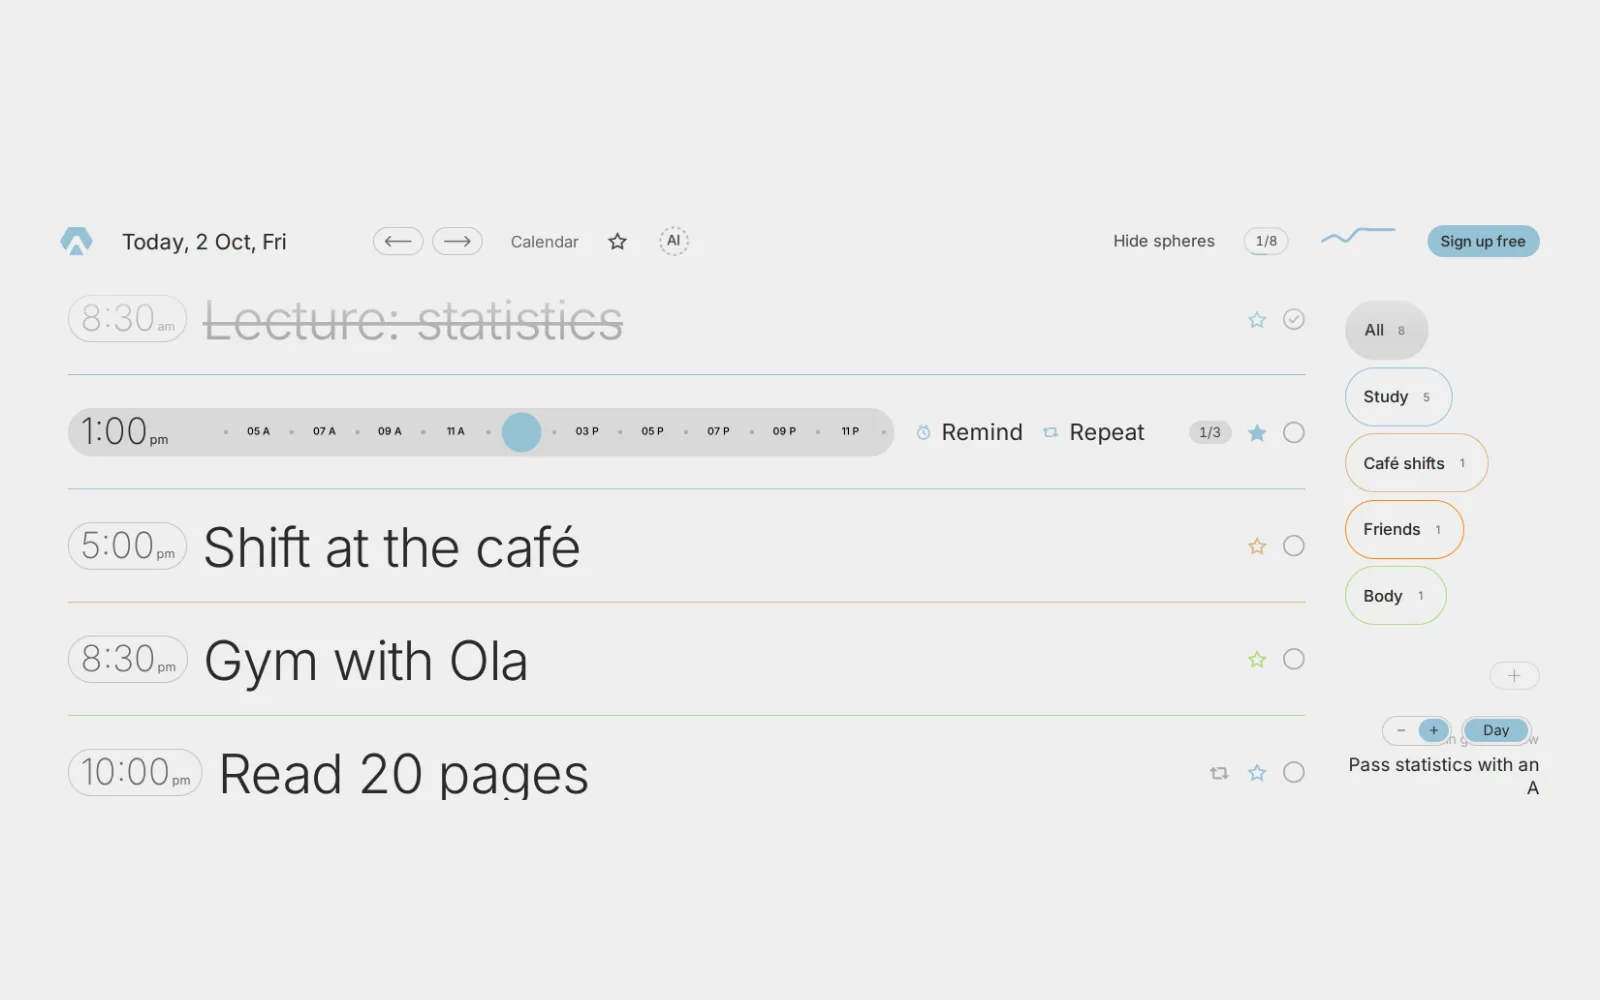Mark Read 20 pages as complete
The height and width of the screenshot is (1000, 1600).
(1294, 772)
